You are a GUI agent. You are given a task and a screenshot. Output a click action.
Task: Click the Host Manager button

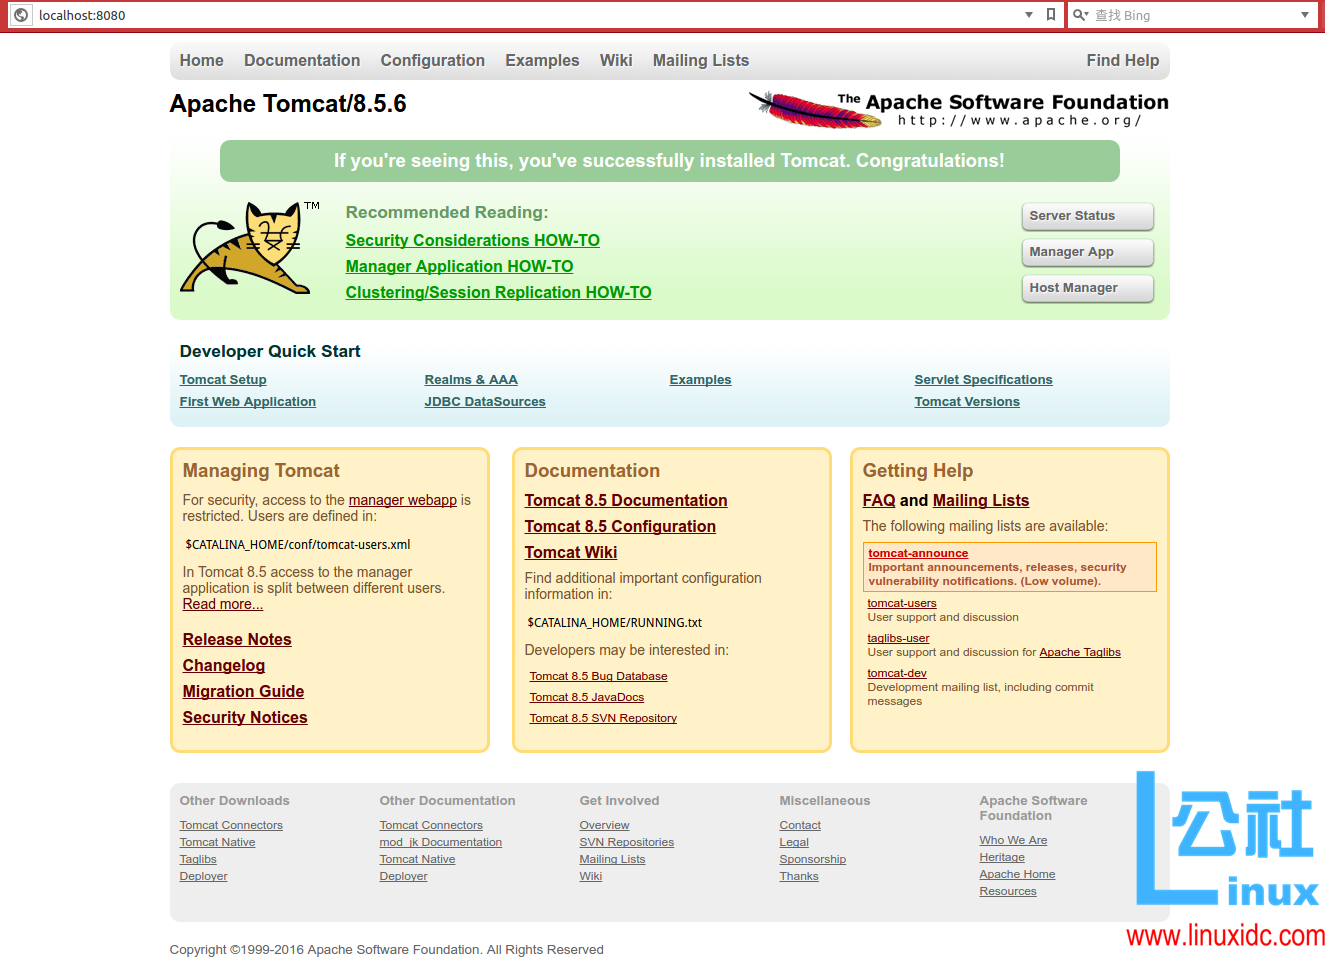pos(1087,288)
